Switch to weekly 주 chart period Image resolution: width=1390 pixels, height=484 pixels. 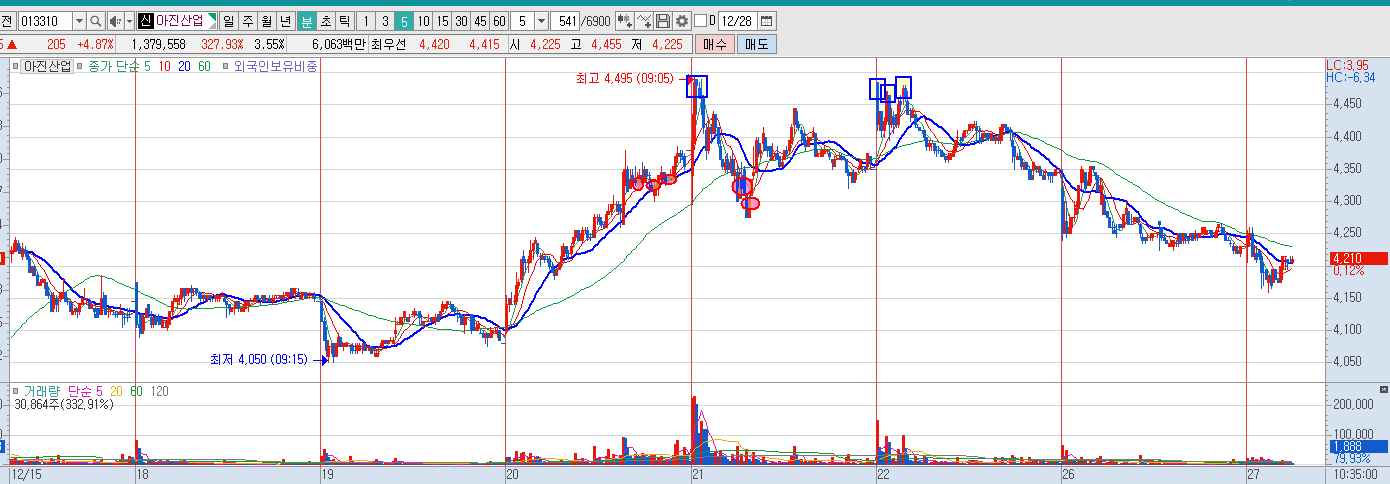tap(247, 21)
